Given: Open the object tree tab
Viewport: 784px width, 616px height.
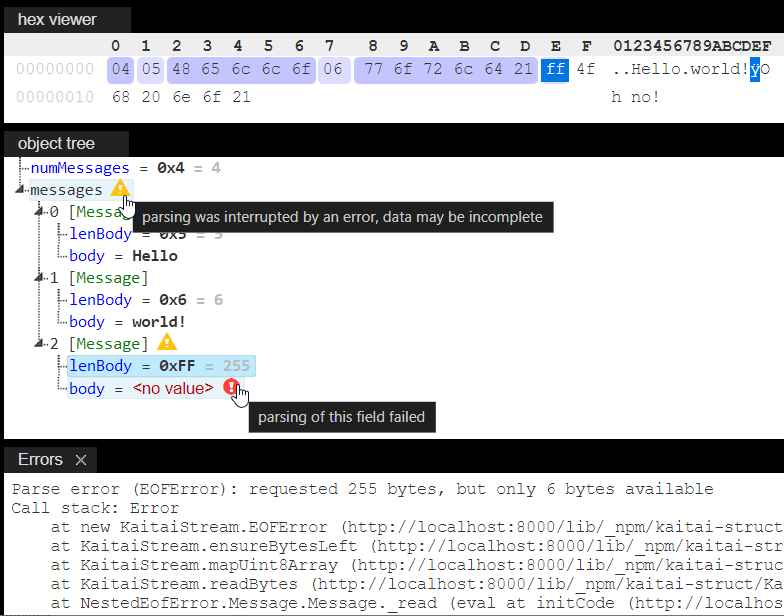Looking at the screenshot, I should click(x=57, y=144).
